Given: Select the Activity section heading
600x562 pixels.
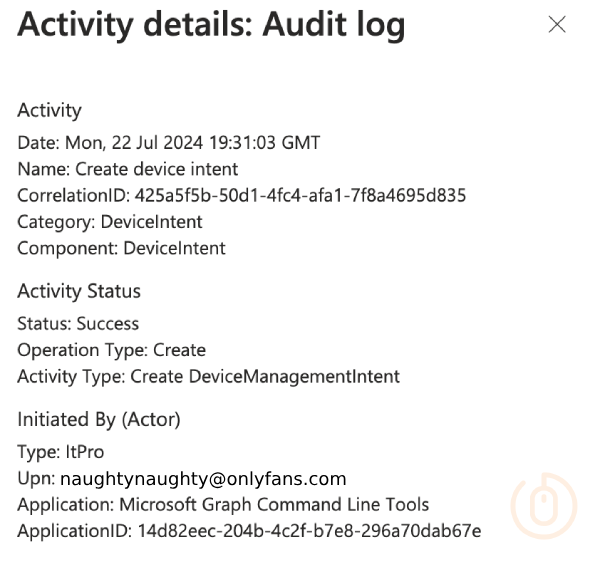Looking at the screenshot, I should point(49,110).
